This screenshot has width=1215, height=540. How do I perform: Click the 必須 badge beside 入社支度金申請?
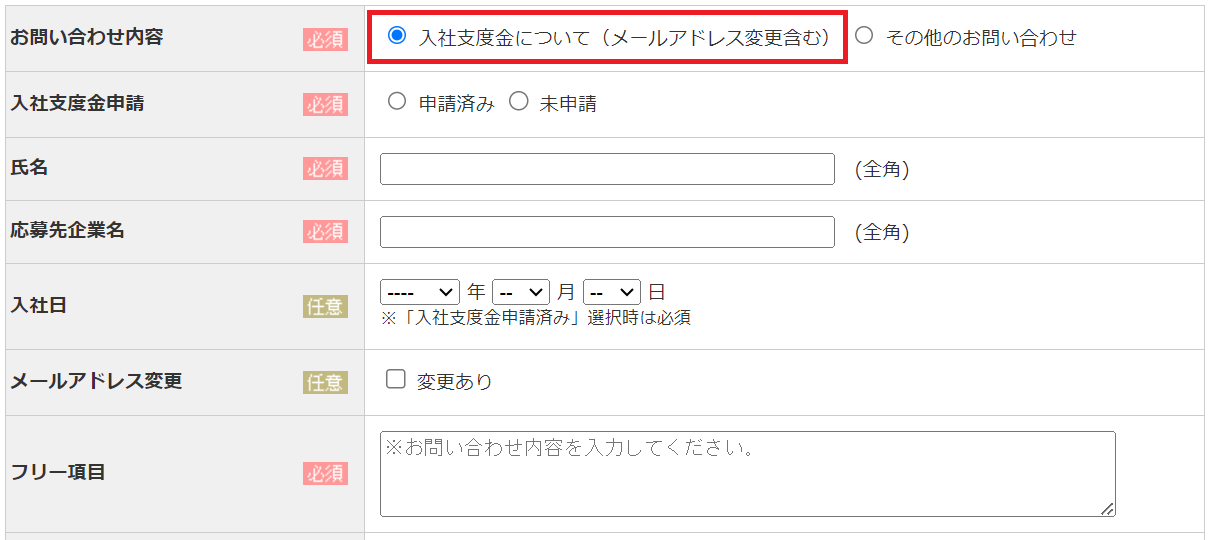coord(326,104)
